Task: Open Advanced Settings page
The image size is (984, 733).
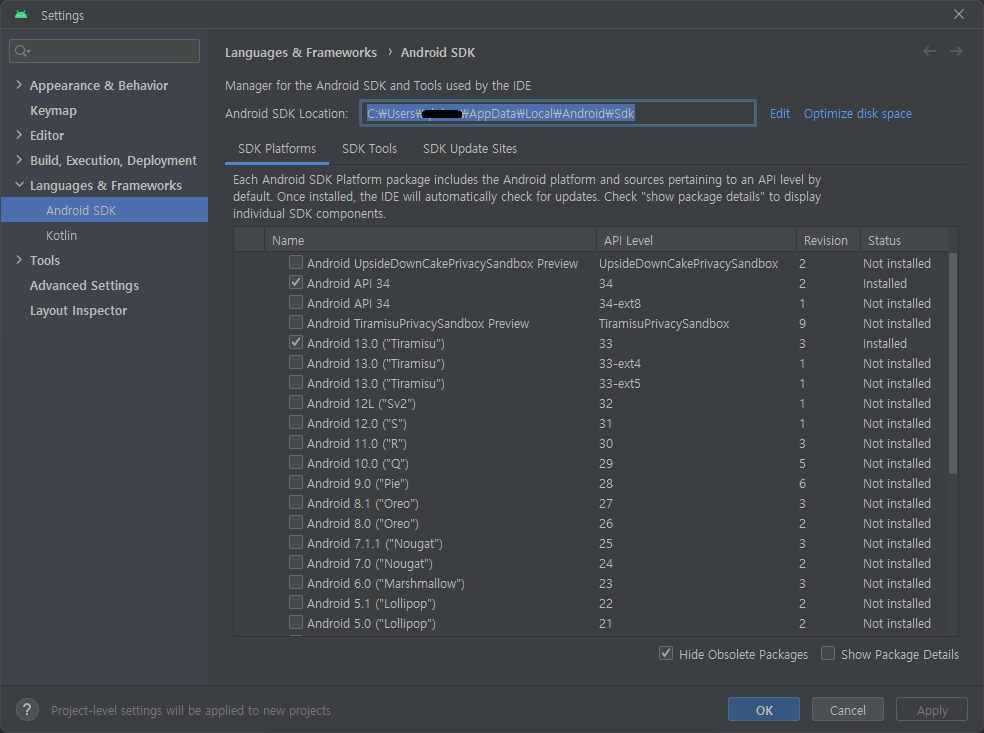Action: point(84,286)
